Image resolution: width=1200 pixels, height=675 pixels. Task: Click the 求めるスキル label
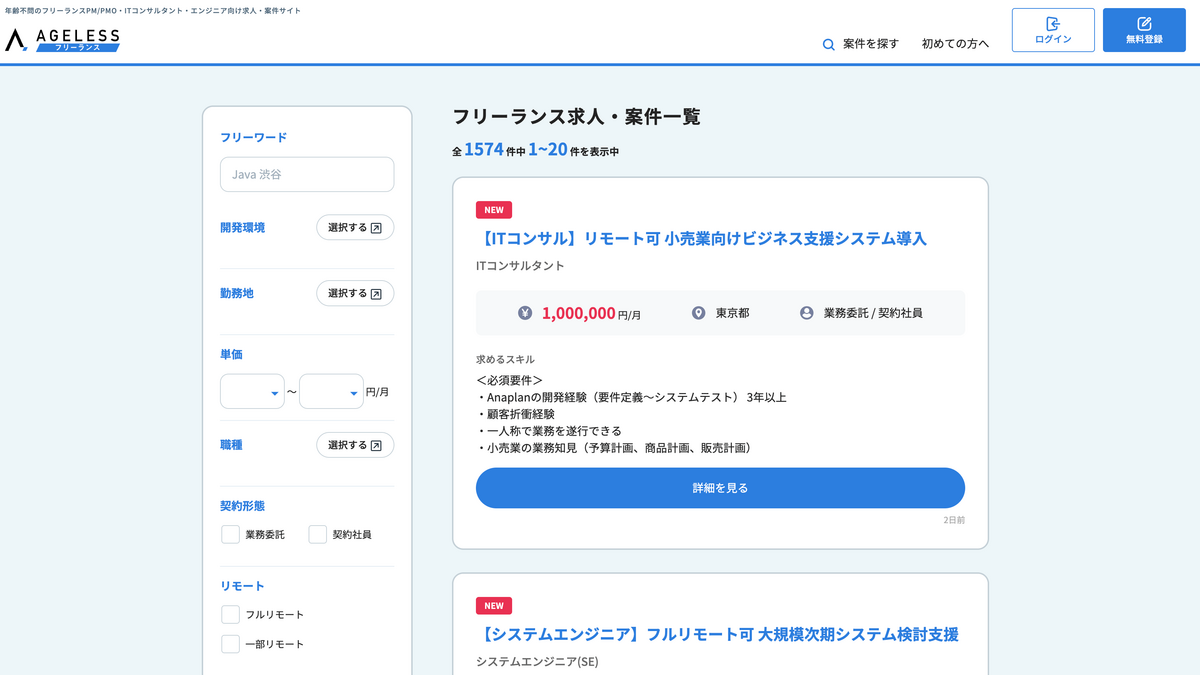pyautogui.click(x=505, y=359)
